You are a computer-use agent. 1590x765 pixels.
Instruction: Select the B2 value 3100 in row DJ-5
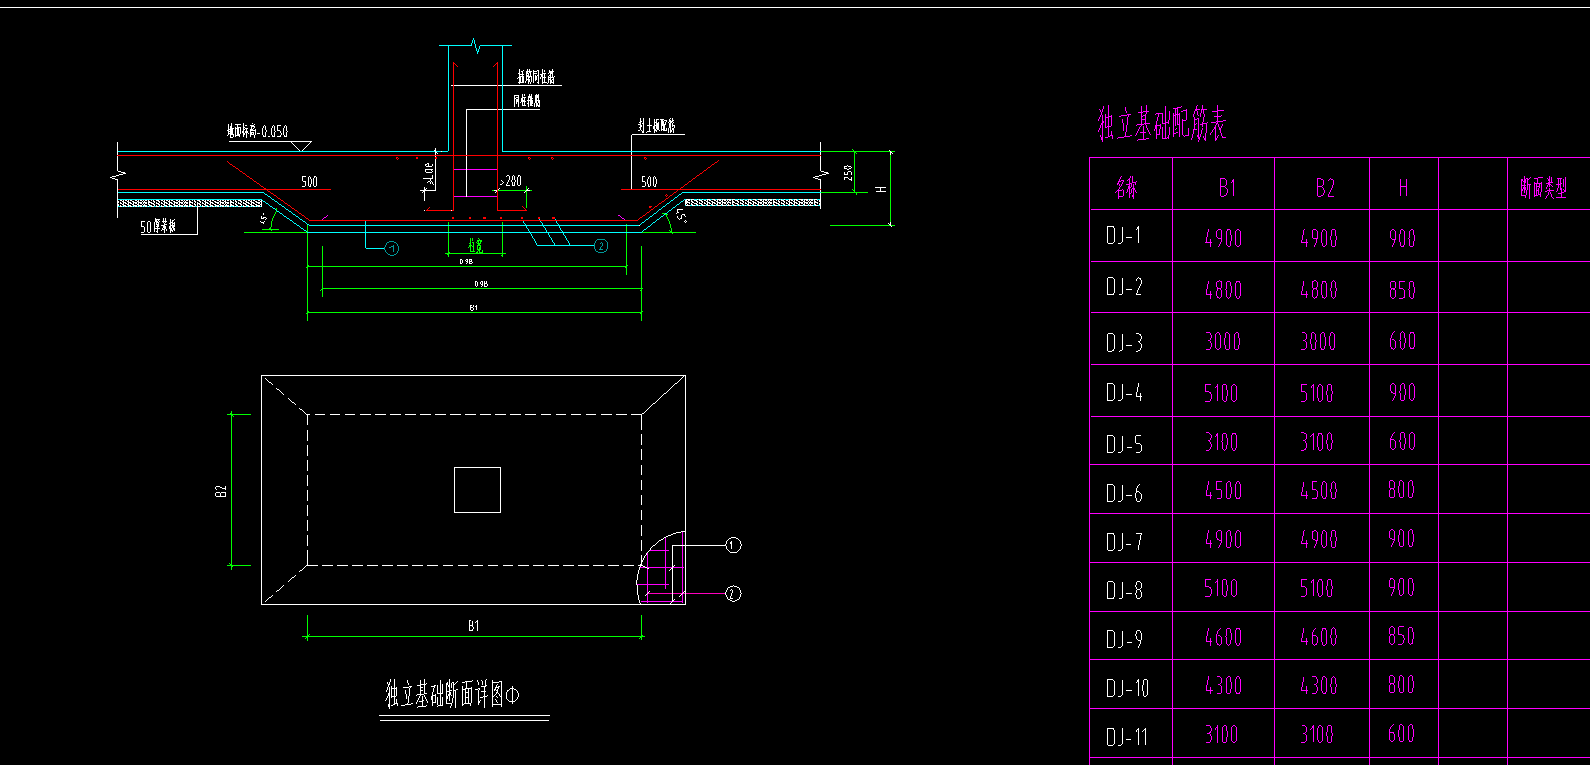[1317, 442]
